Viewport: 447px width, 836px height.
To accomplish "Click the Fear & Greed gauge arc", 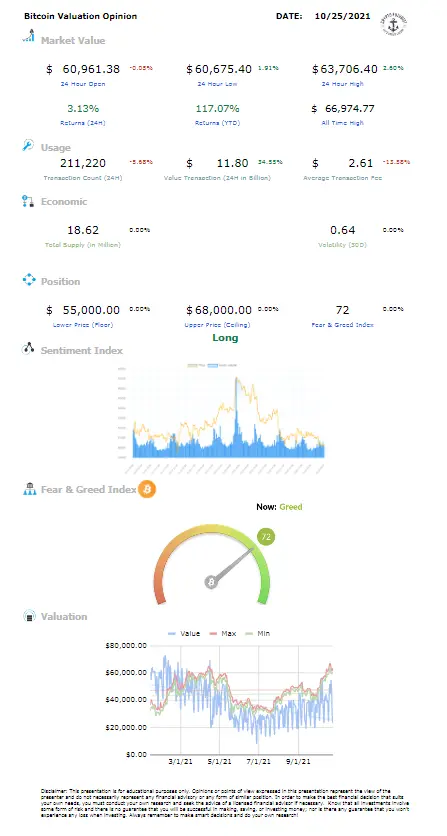I will pos(212,564).
